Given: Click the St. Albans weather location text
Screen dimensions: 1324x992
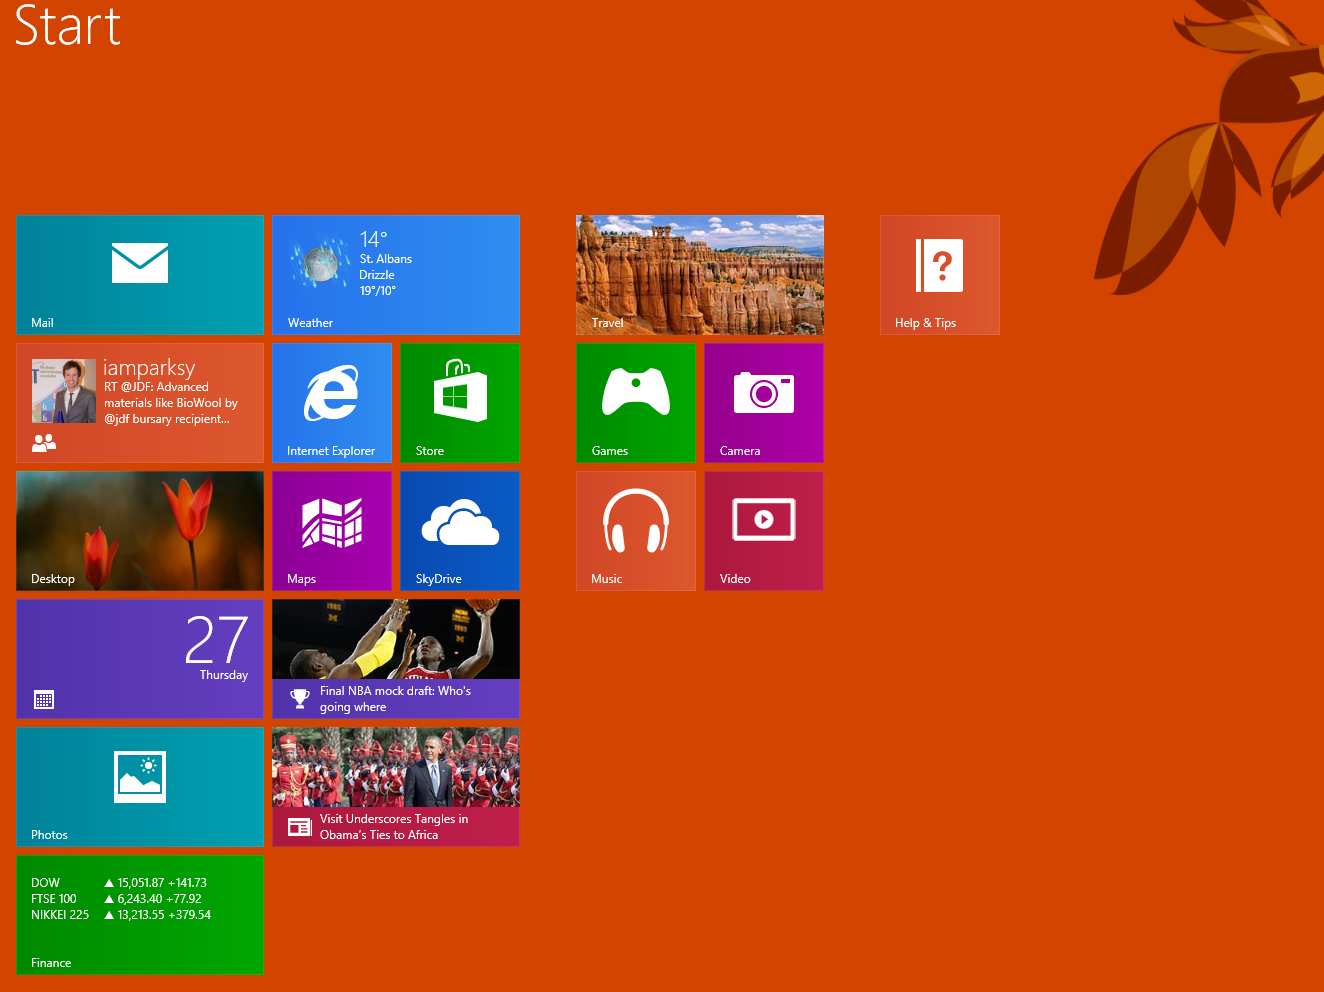Looking at the screenshot, I should point(386,259).
